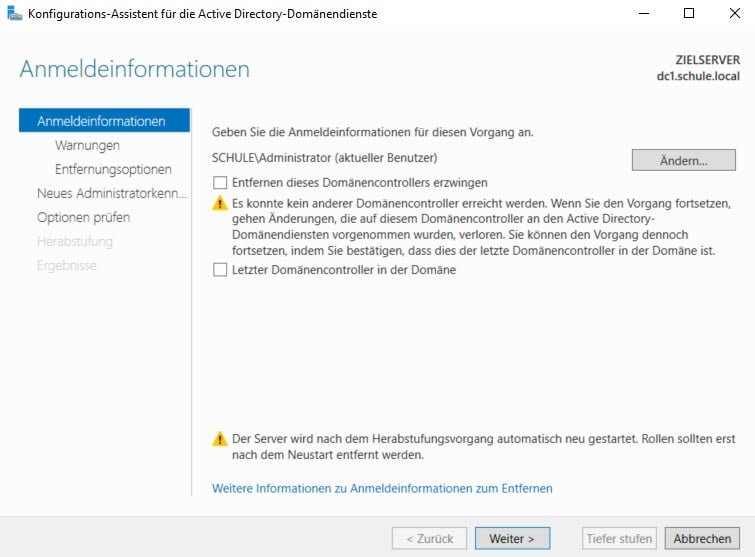This screenshot has height=557, width=755.
Task: Select Anmeldeinformationen step in sidebar
Action: tap(104, 121)
